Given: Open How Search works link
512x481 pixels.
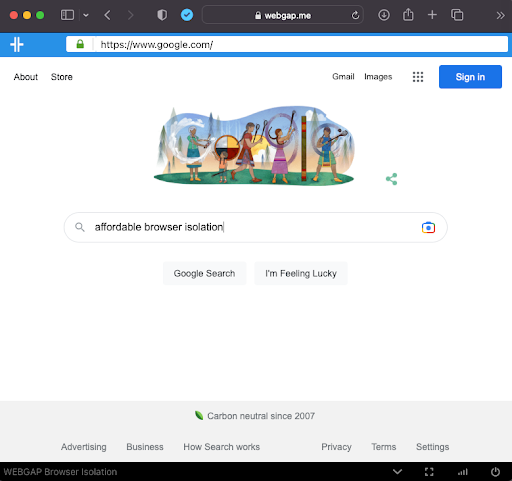Looking at the screenshot, I should (x=222, y=447).
